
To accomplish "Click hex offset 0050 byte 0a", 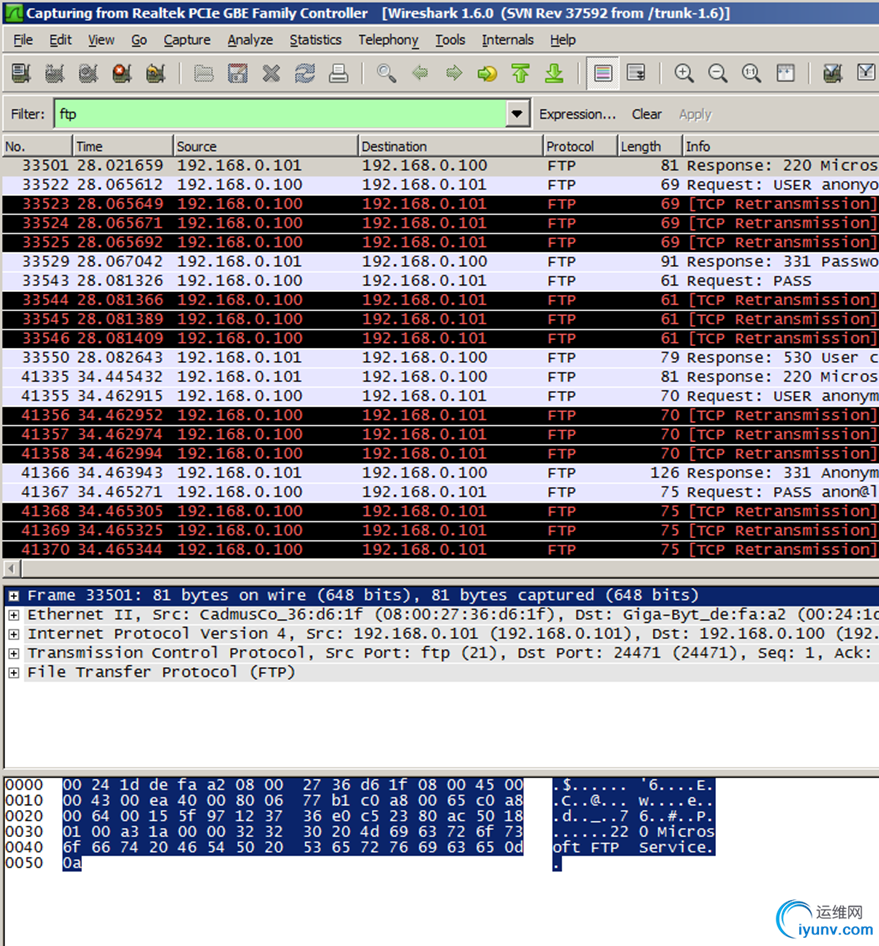I will coord(72,863).
